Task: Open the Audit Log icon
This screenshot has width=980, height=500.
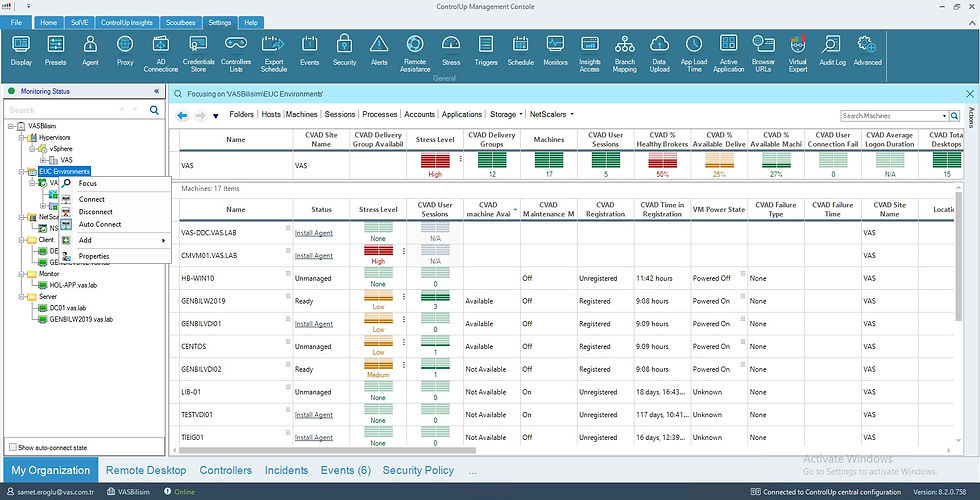Action: [x=832, y=51]
